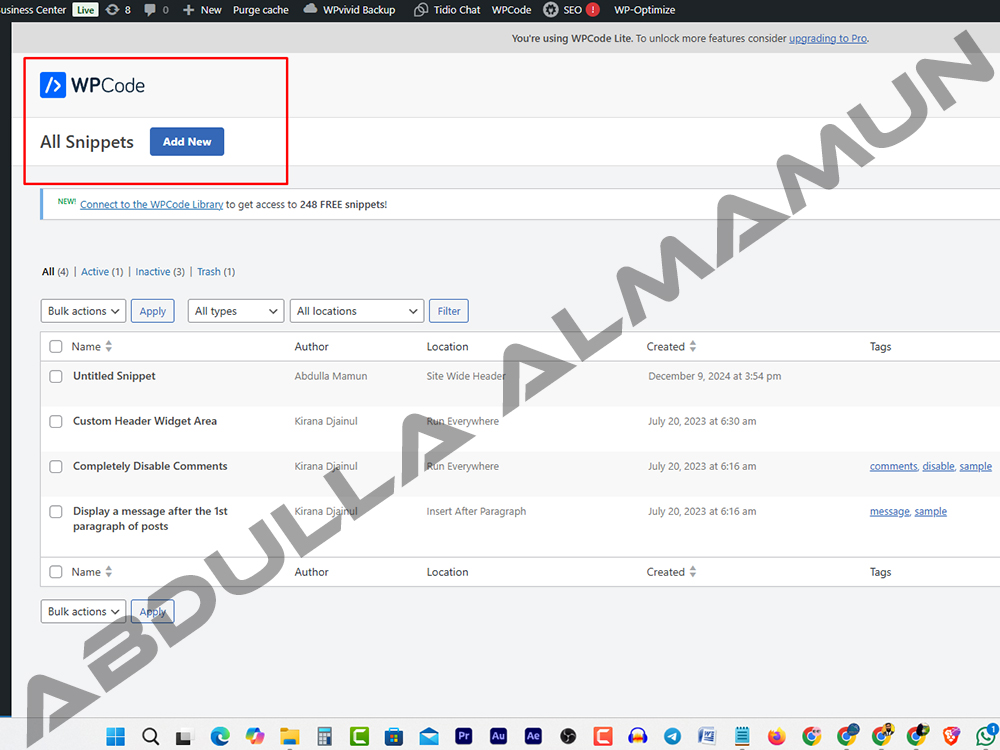Open the All locations dropdown

click(x=357, y=311)
